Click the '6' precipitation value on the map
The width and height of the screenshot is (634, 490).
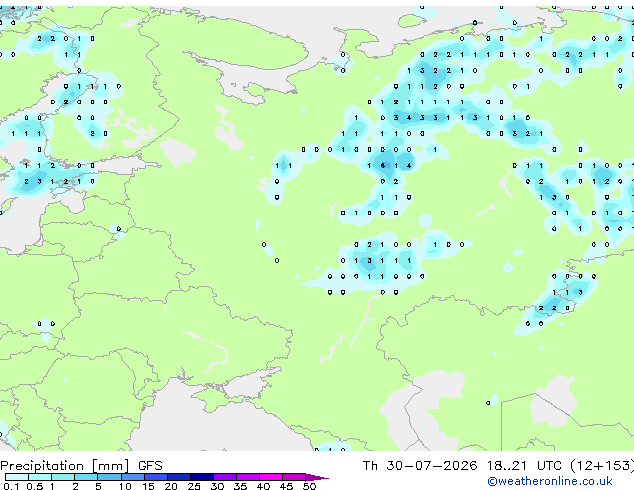coord(383,165)
